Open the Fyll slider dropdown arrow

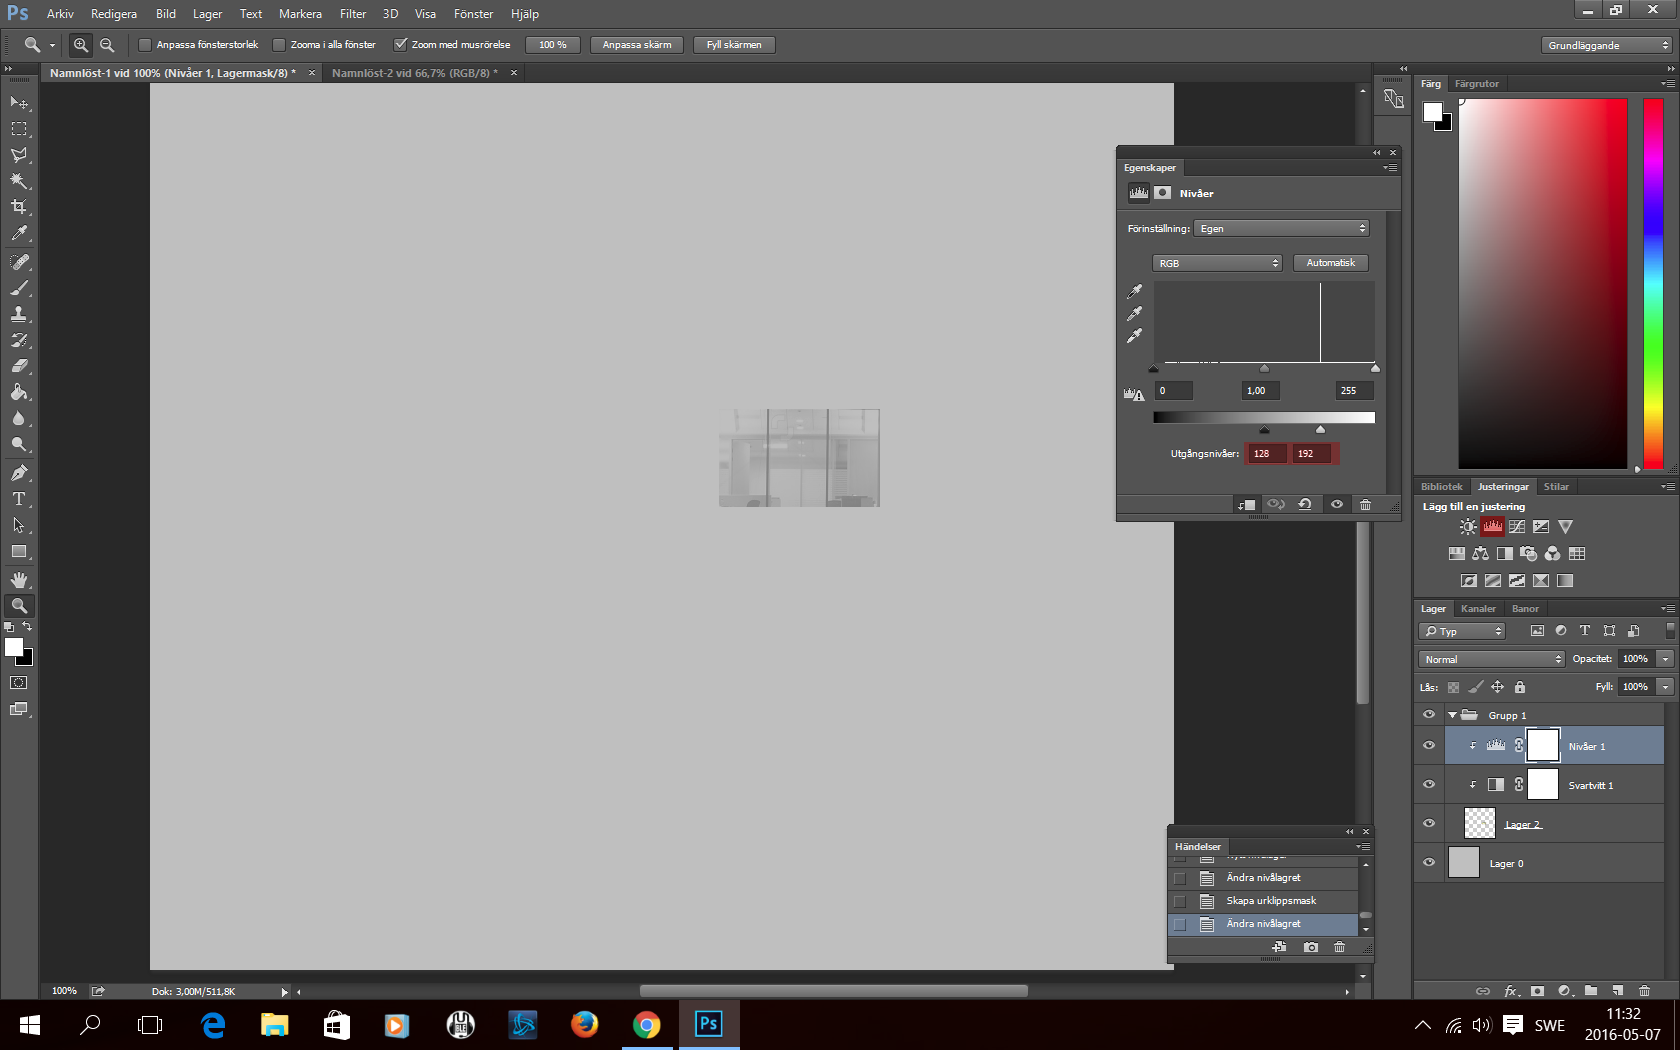1665,687
